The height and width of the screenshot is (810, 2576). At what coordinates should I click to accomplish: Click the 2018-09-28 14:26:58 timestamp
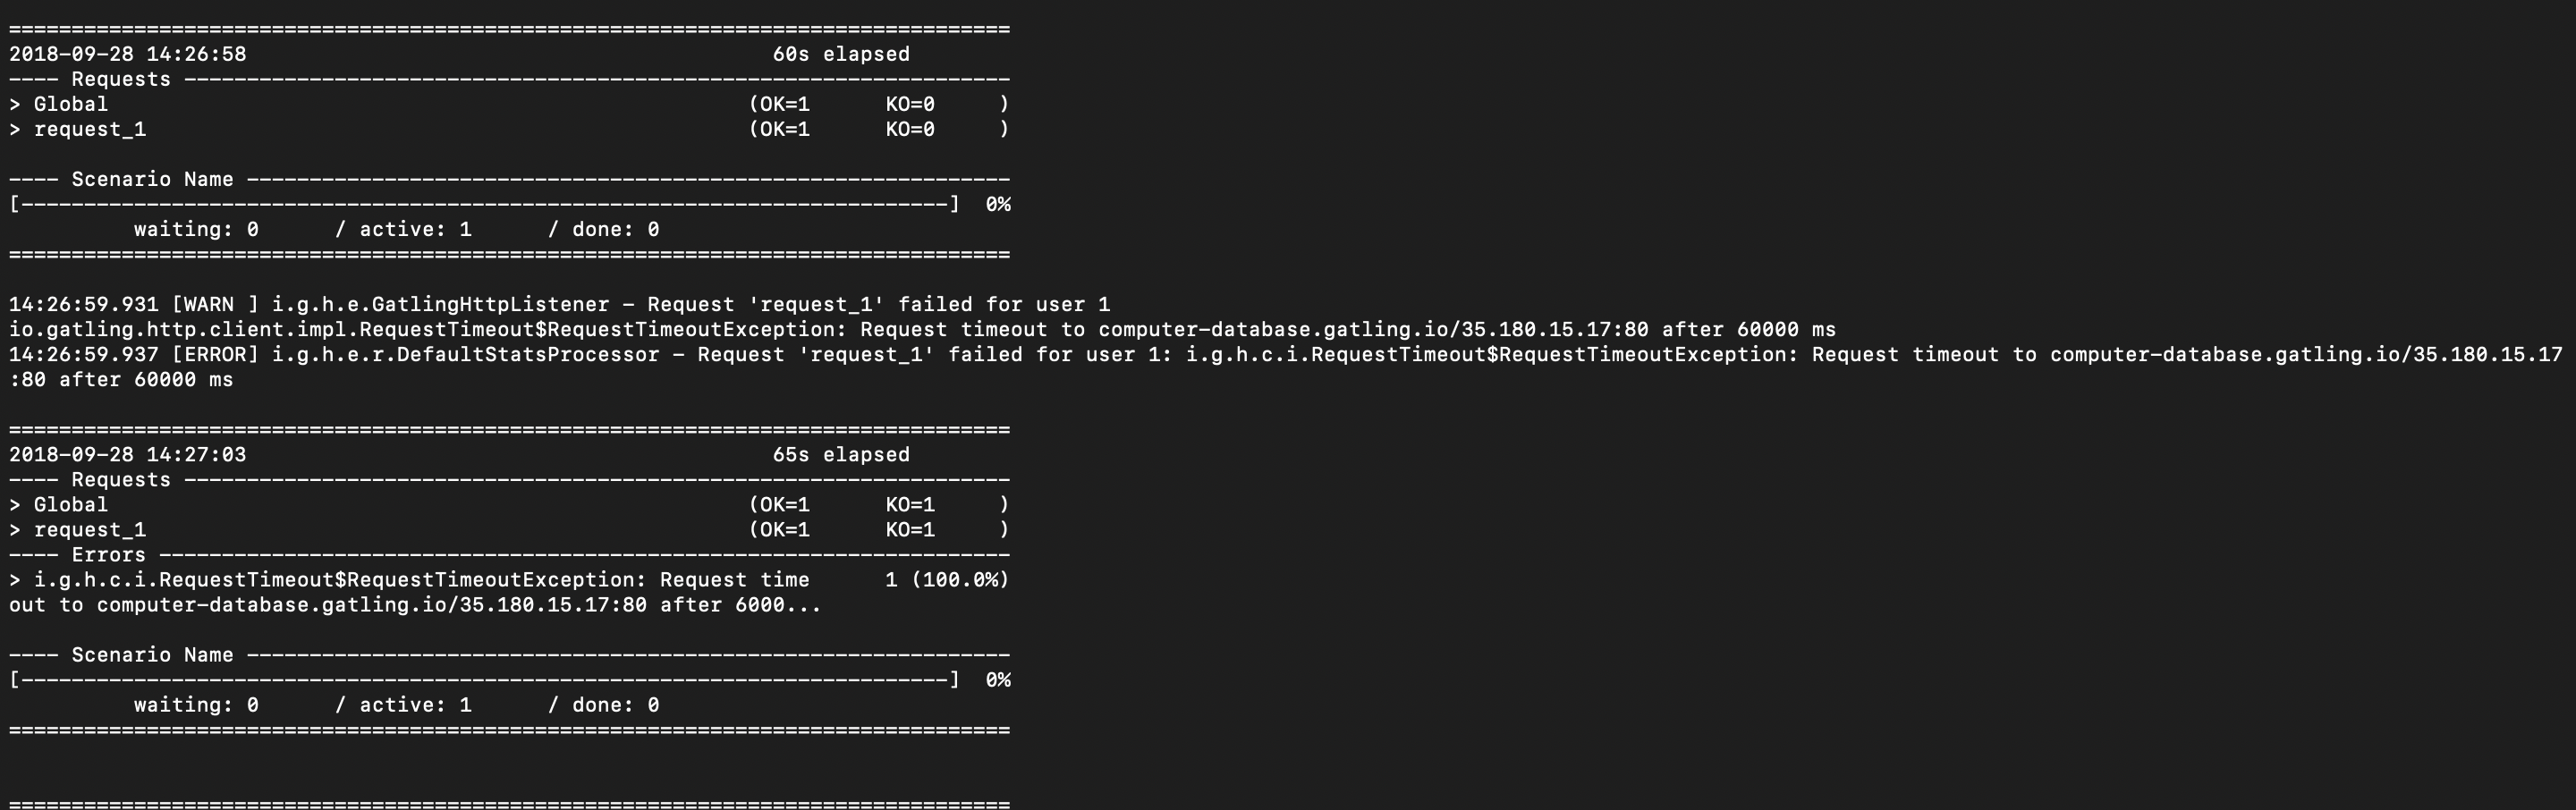(127, 54)
